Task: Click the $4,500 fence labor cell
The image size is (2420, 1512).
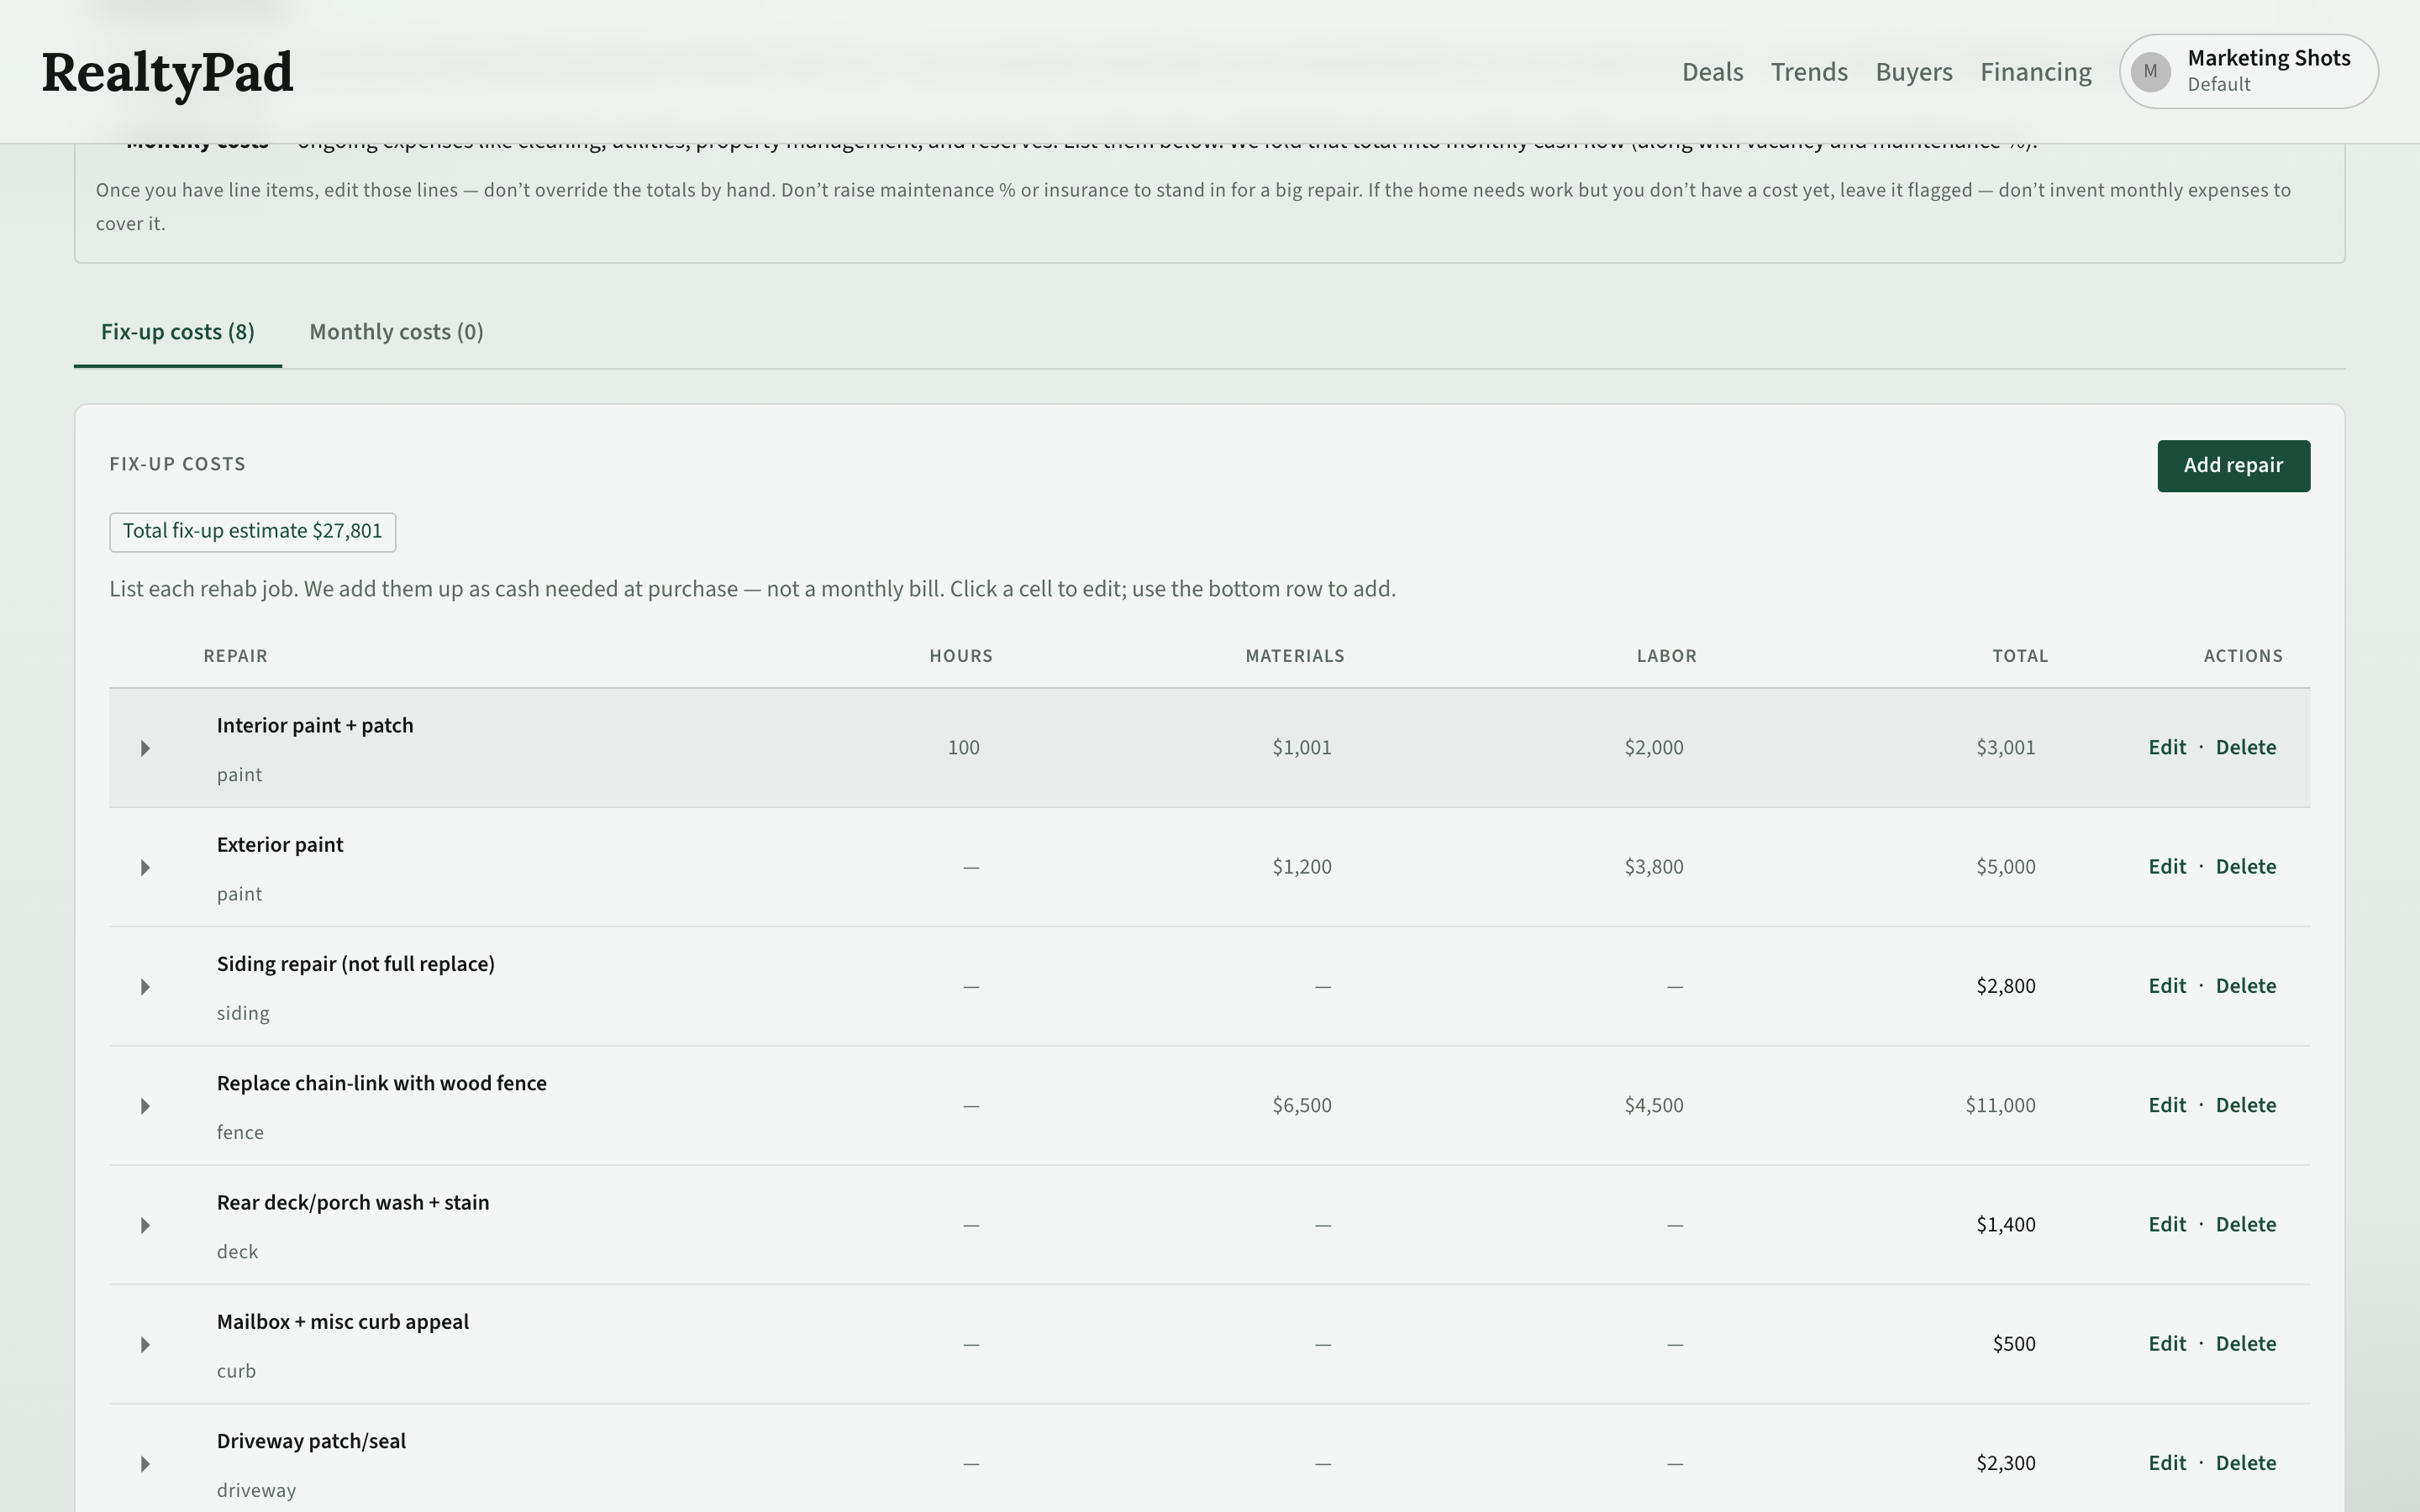Action: (1653, 1105)
